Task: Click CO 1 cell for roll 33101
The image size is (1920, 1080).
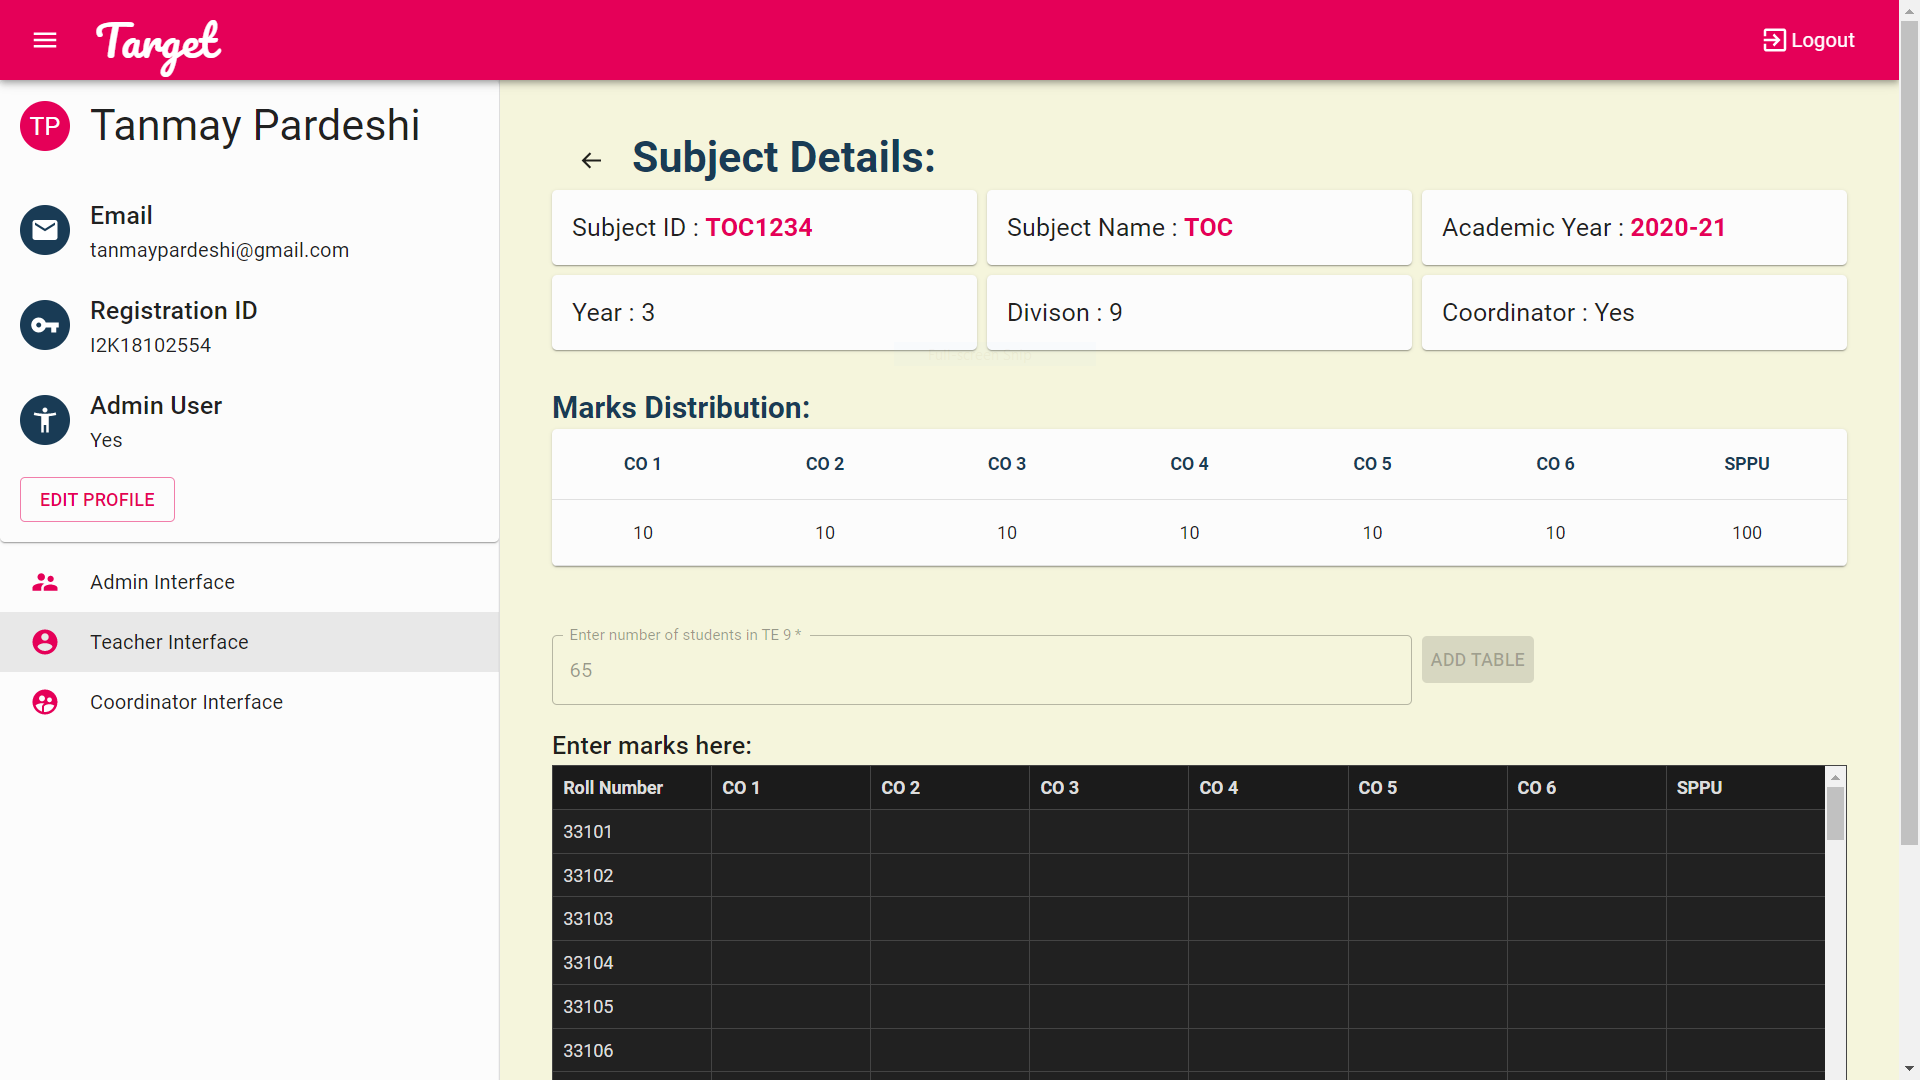Action: pyautogui.click(x=790, y=832)
